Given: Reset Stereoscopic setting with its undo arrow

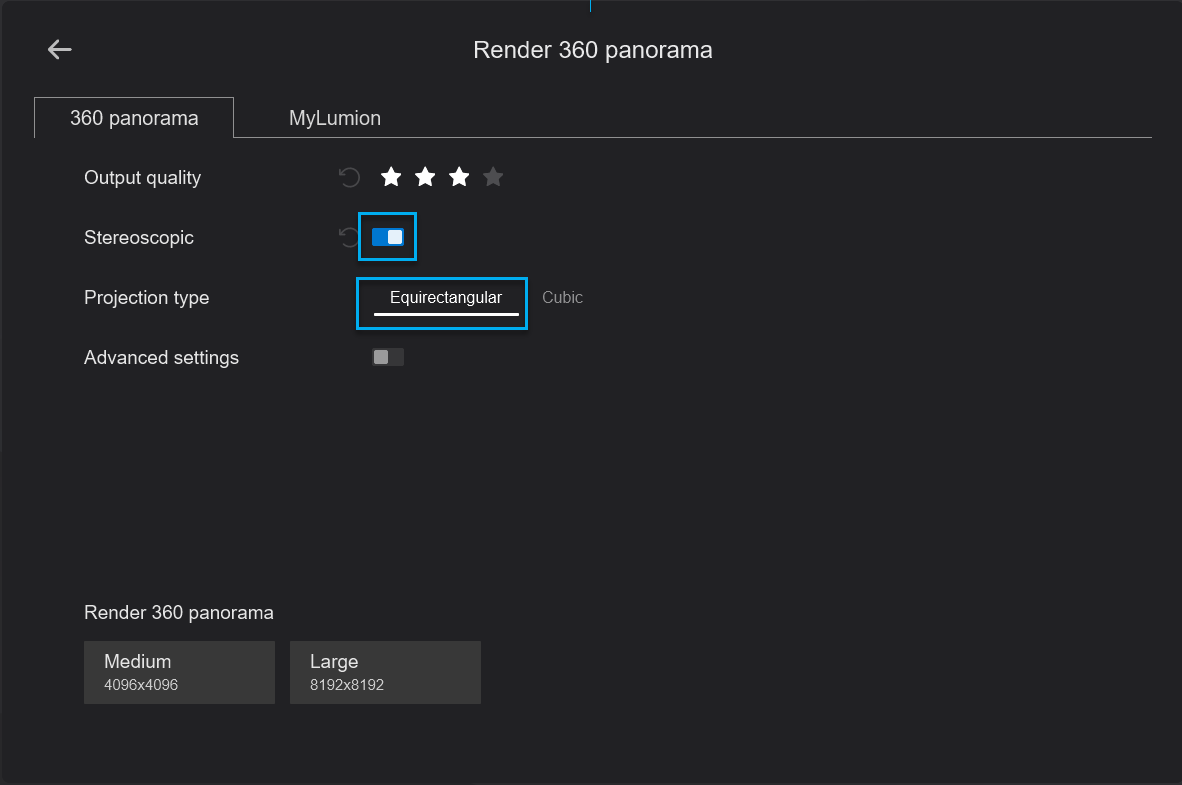Looking at the screenshot, I should tap(348, 236).
